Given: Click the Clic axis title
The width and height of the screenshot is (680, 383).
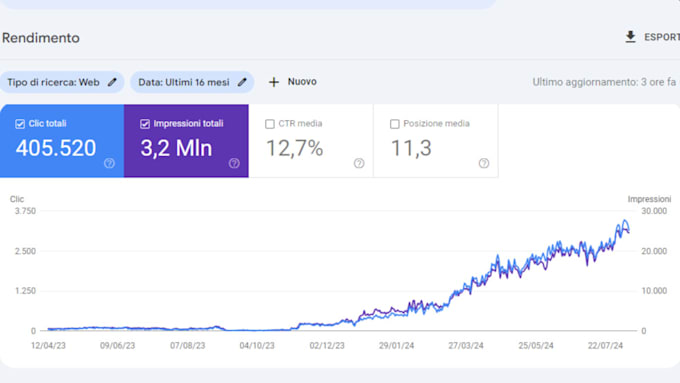Looking at the screenshot, I should (17, 199).
